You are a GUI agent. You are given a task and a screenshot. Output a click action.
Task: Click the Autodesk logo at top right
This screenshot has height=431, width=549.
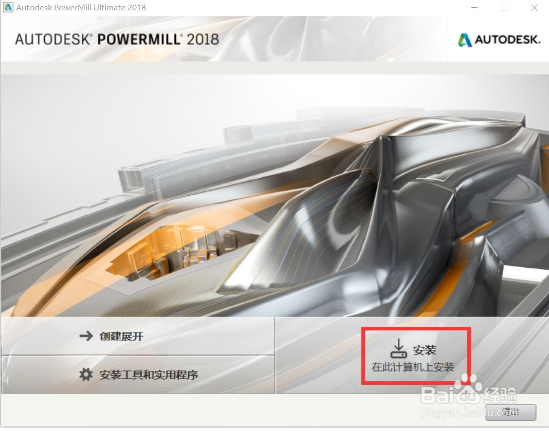(499, 40)
